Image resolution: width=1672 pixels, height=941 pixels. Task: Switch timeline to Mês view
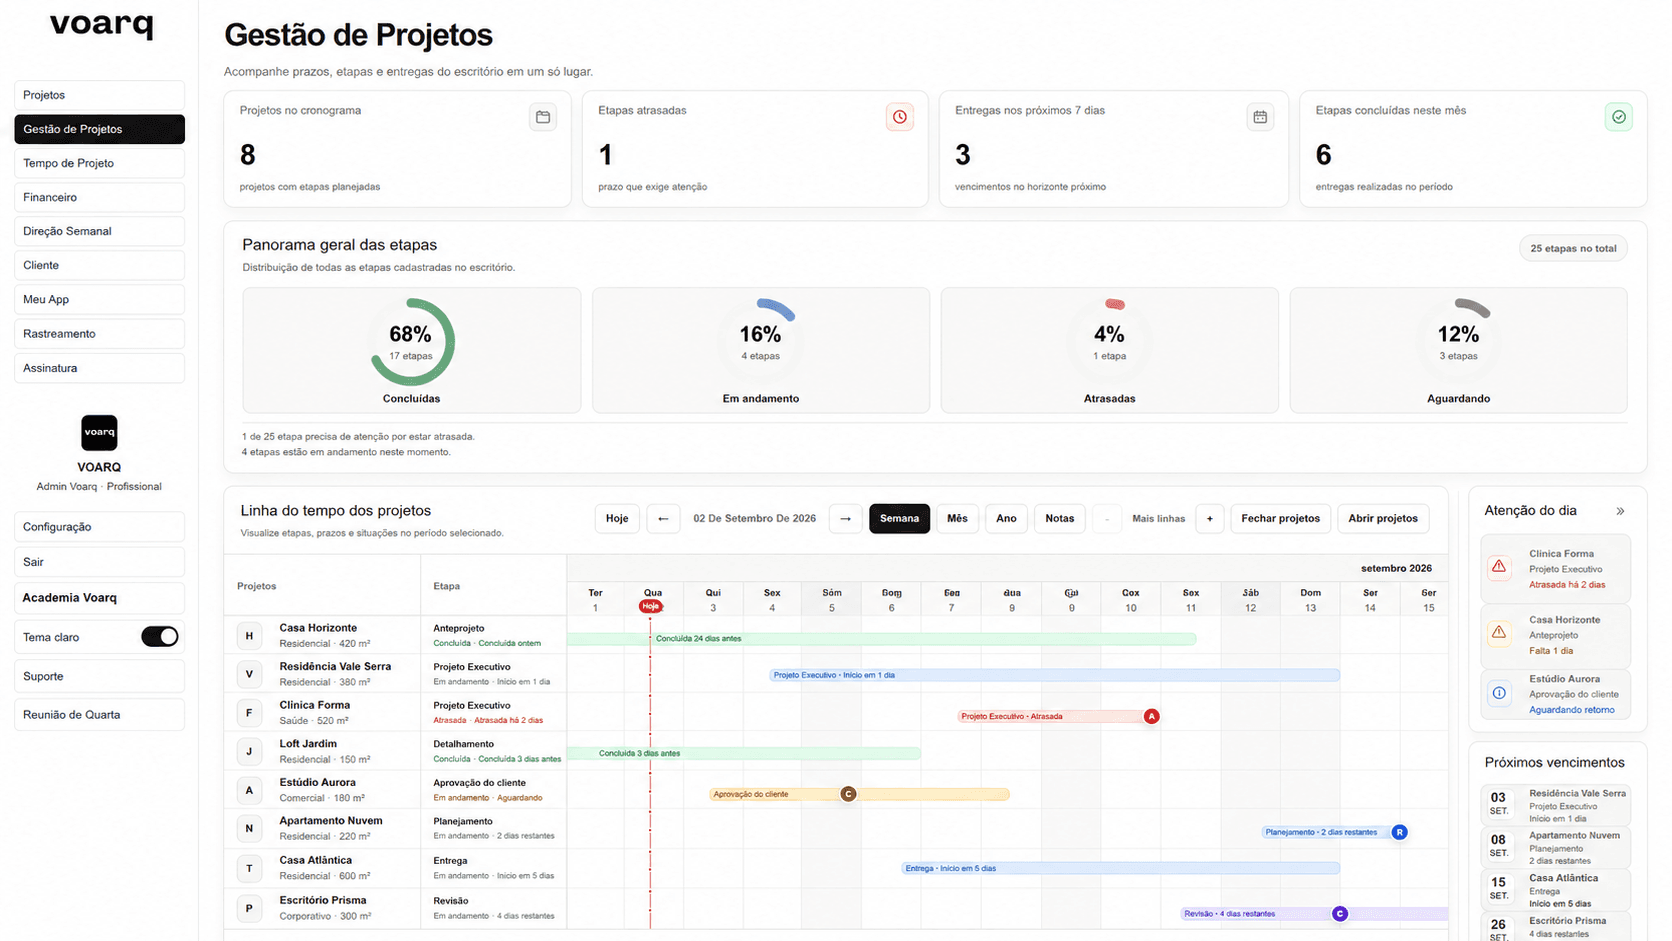(x=957, y=518)
